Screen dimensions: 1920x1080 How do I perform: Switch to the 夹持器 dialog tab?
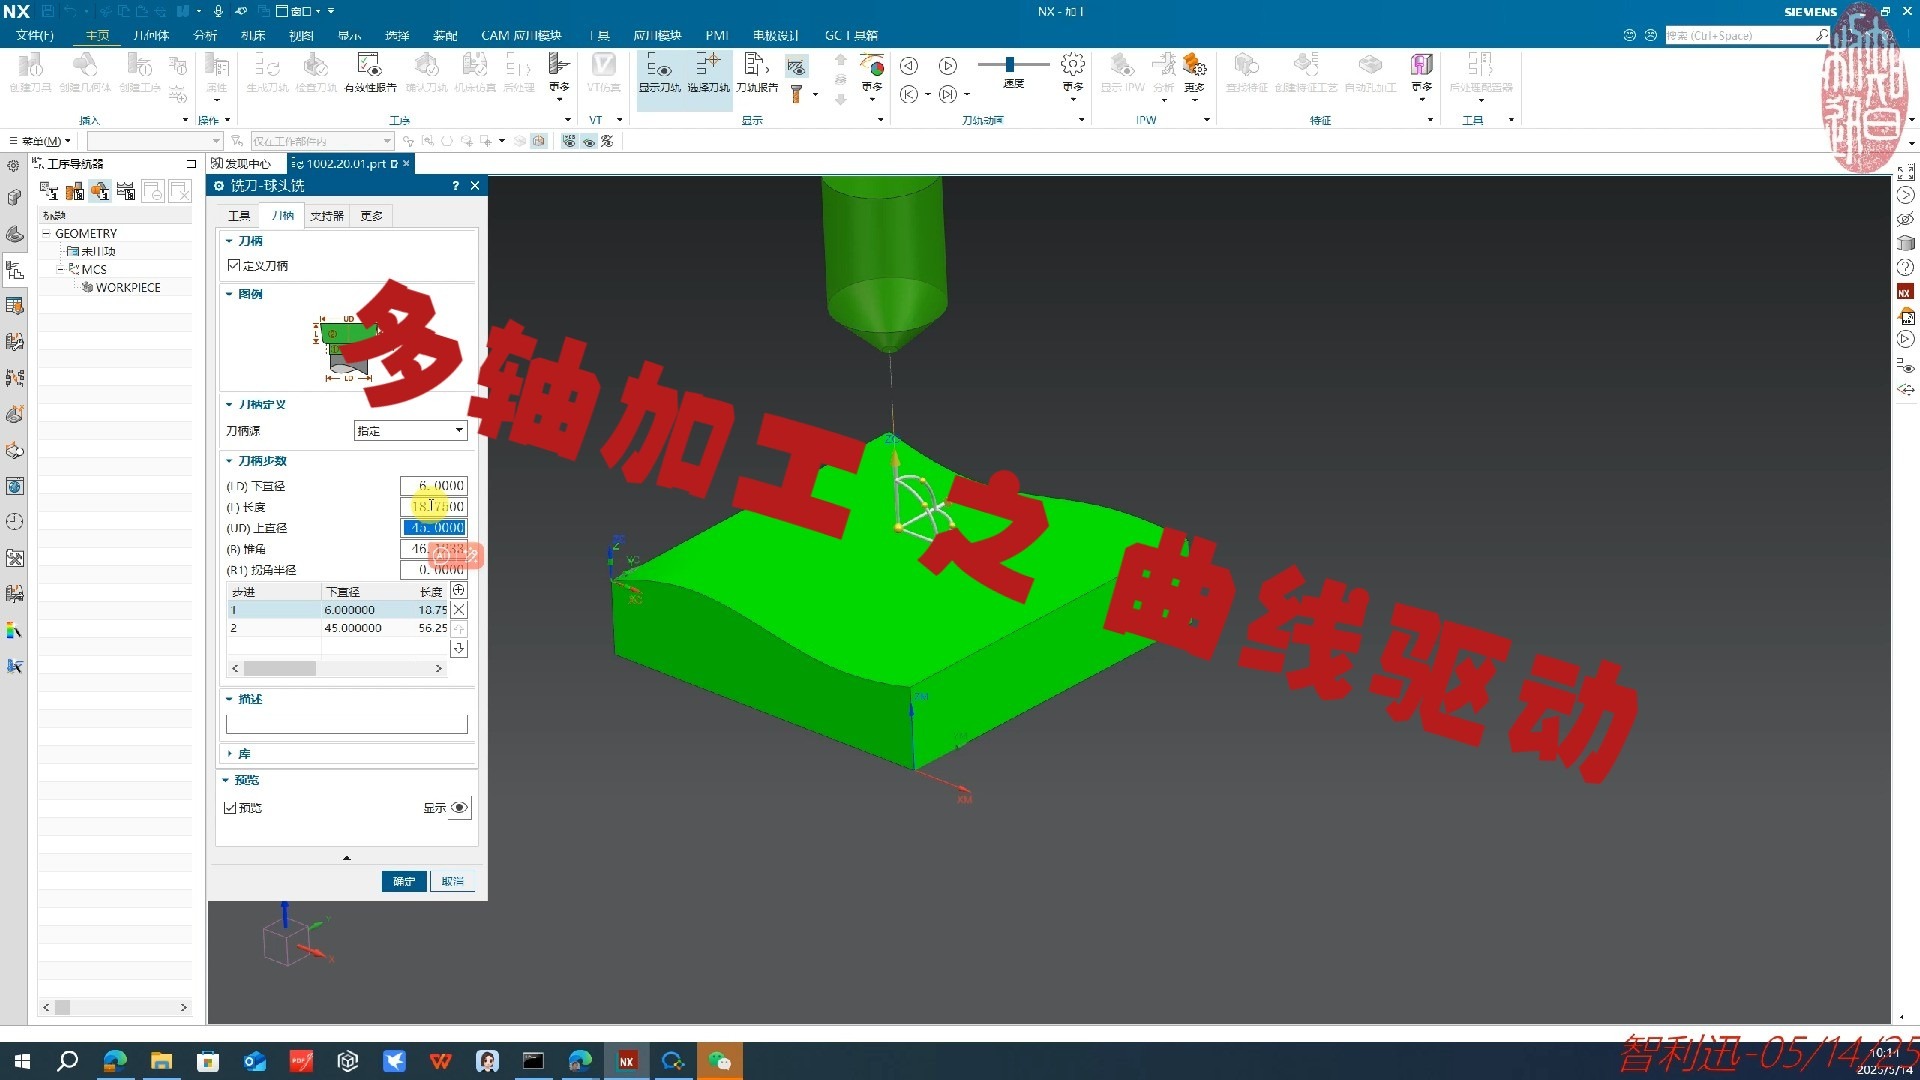click(326, 216)
